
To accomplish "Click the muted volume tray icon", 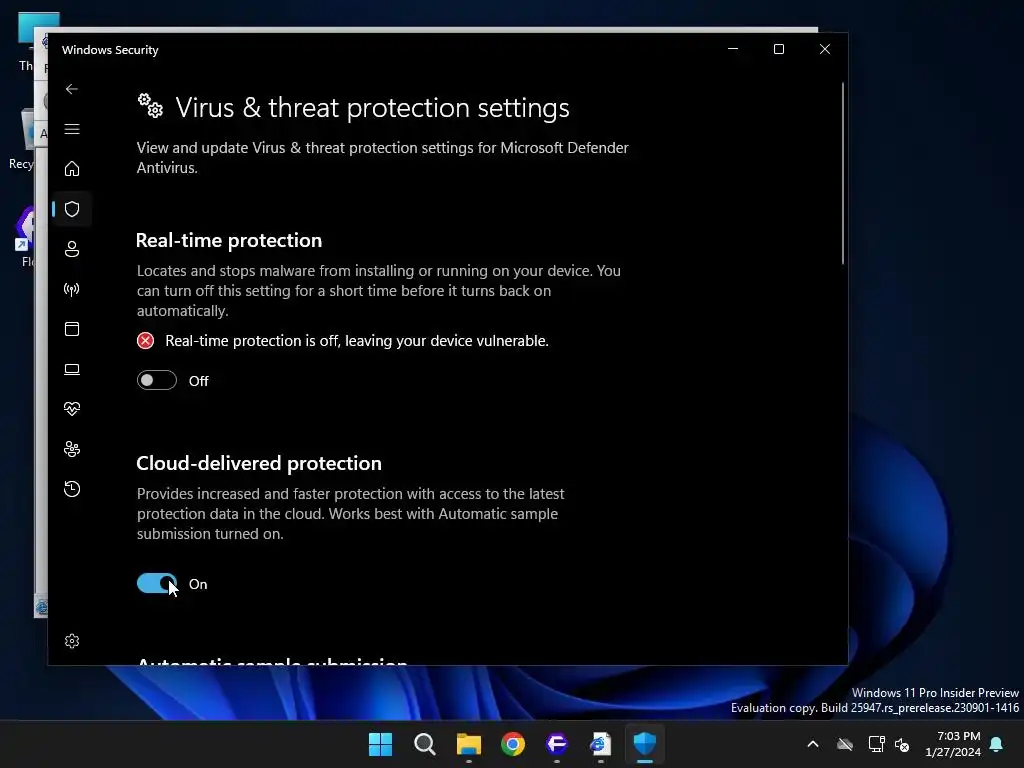I will (x=903, y=744).
